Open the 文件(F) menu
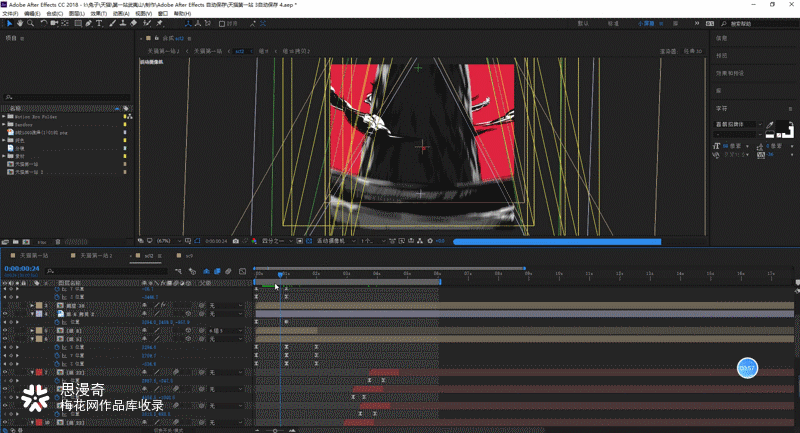Viewport: 800px width, 433px height. [x=12, y=14]
